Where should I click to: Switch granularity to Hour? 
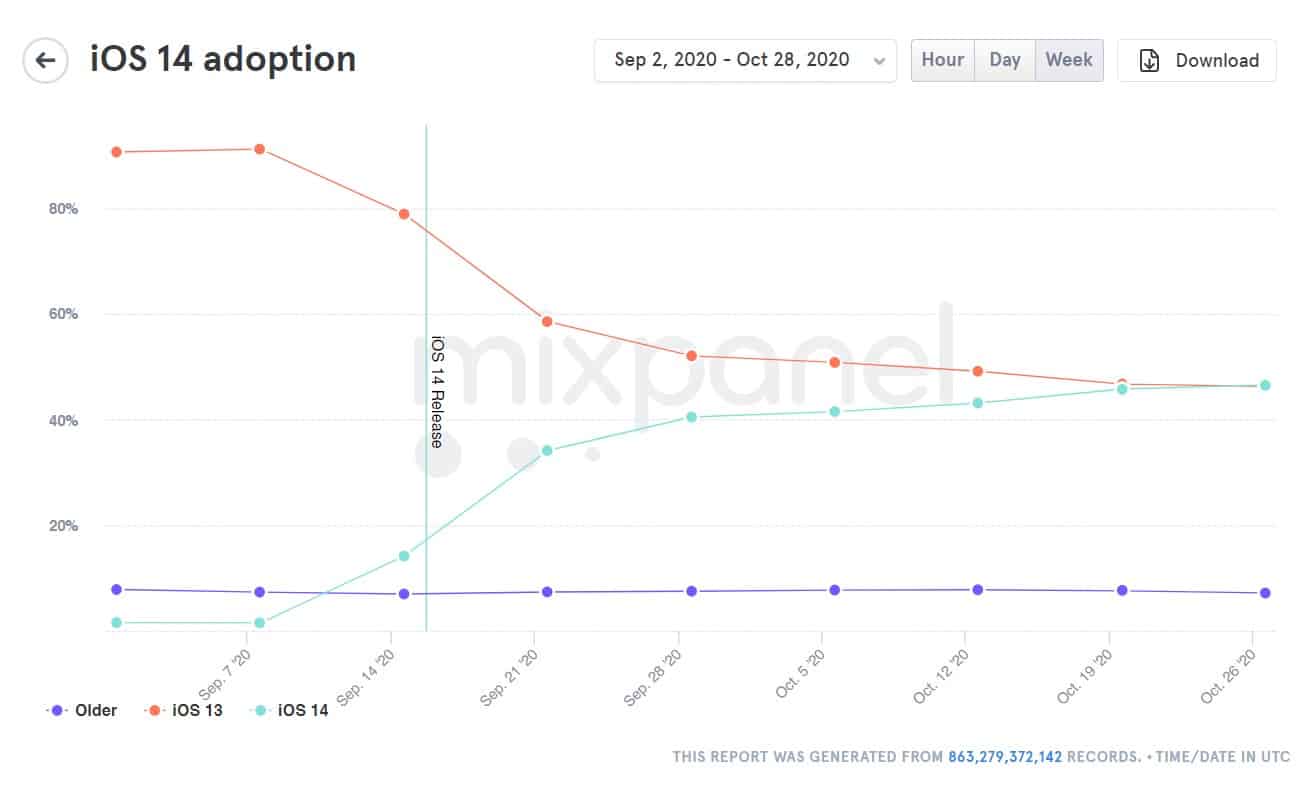[942, 60]
